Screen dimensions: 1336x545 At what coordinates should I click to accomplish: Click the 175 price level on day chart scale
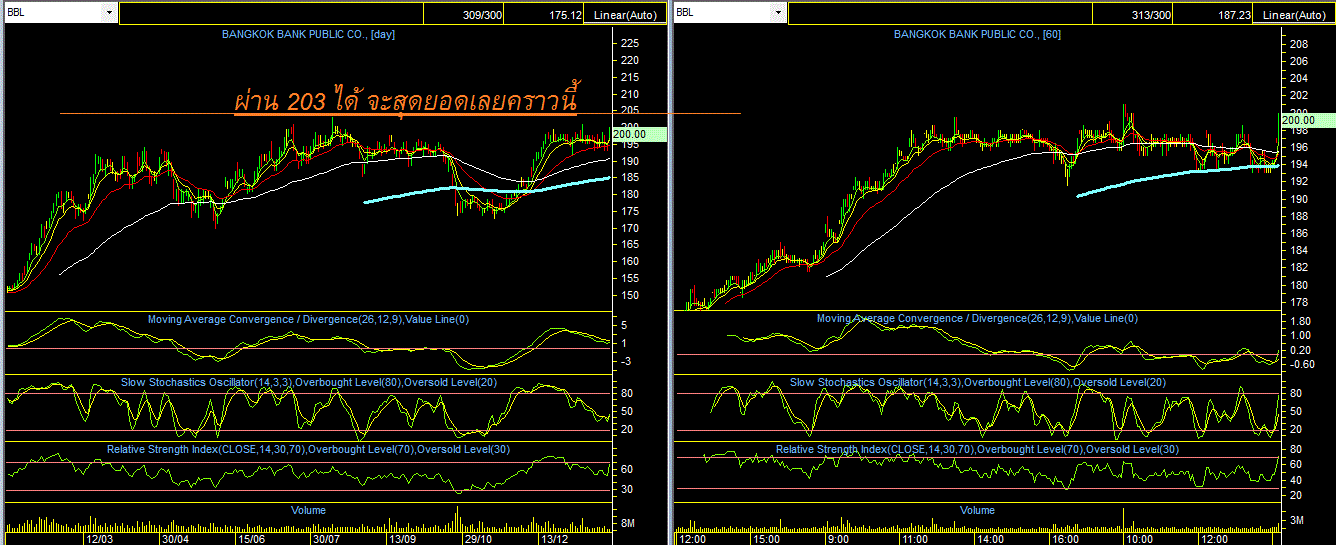[x=630, y=212]
